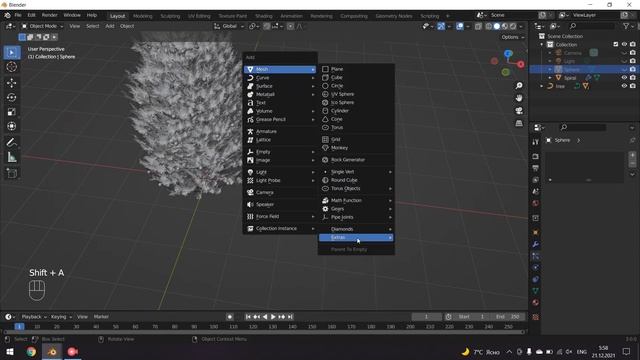Image resolution: width=640 pixels, height=360 pixels.
Task: Expand the Collection tree in outliner
Action: pyautogui.click(x=542, y=44)
